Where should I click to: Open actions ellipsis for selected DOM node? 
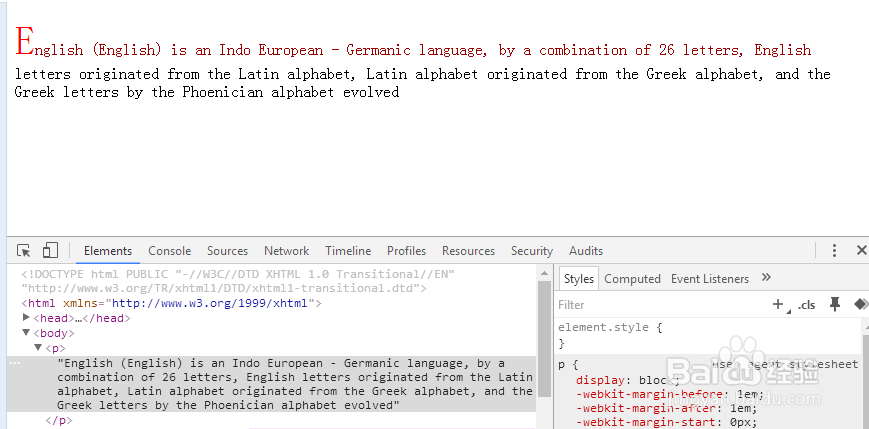(15, 363)
